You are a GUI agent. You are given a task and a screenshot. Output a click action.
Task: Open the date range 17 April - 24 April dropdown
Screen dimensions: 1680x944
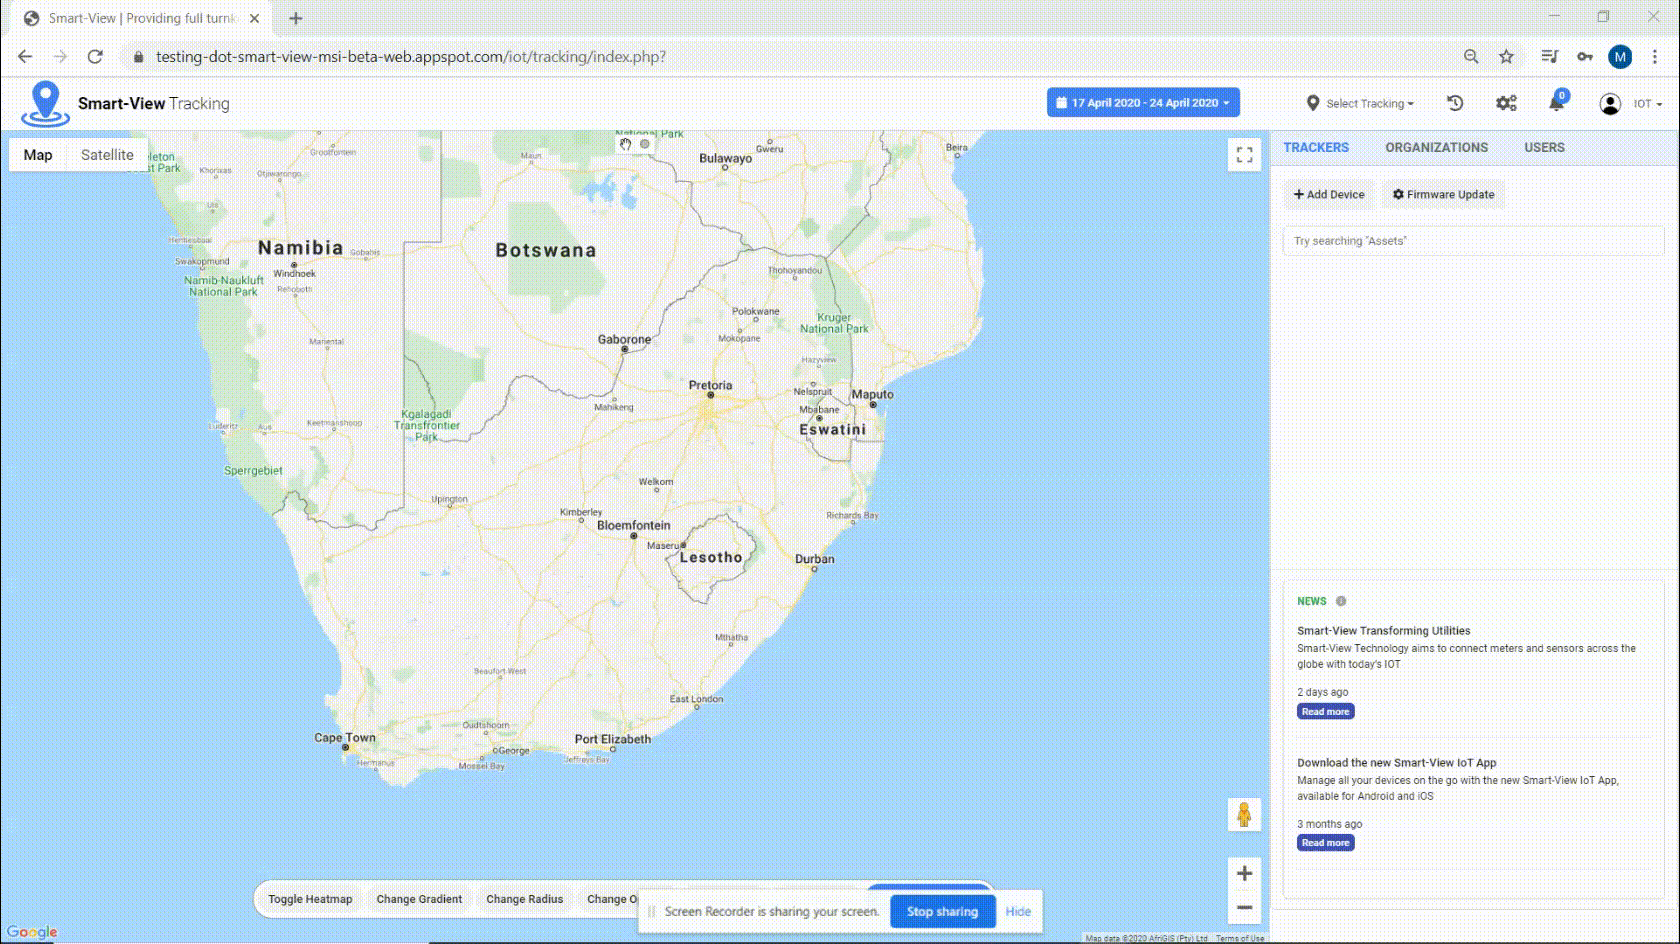click(1143, 102)
